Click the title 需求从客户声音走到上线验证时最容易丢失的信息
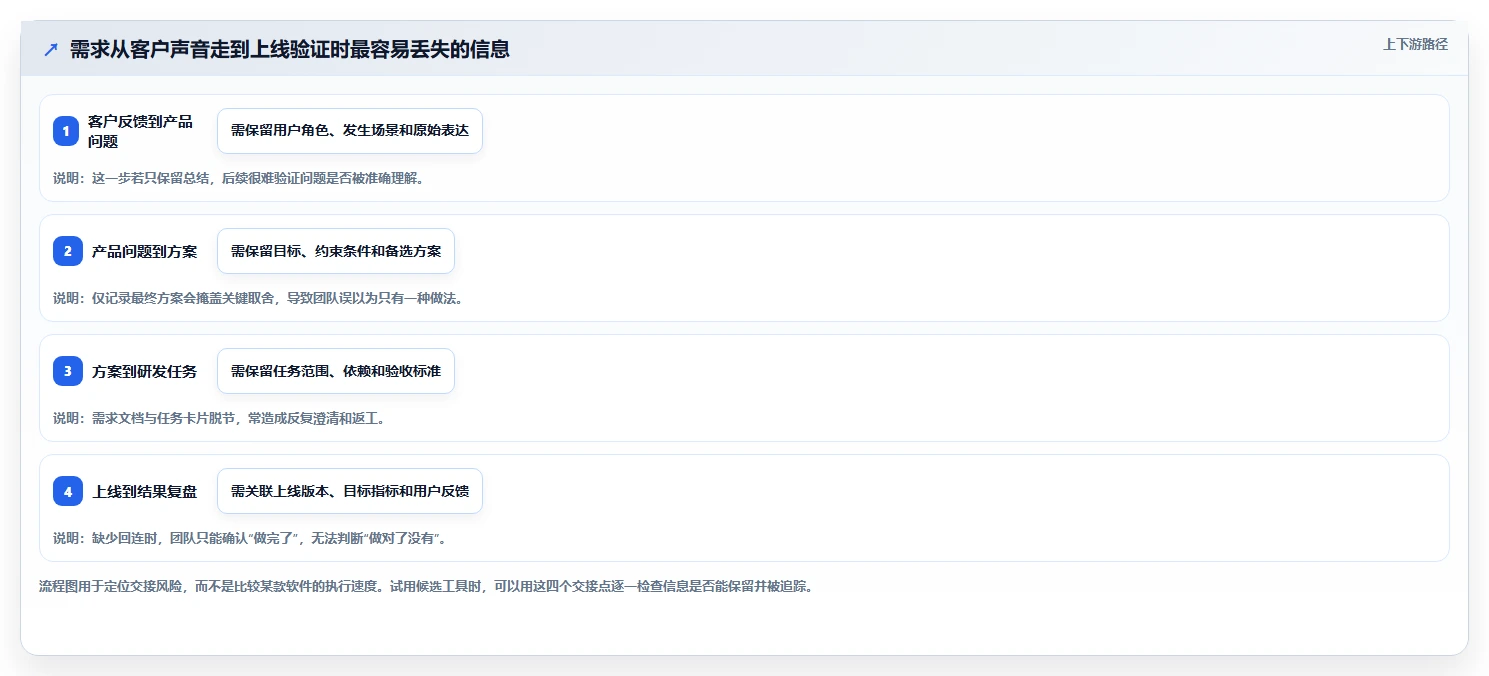Viewport: 1489px width, 676px height. [x=290, y=49]
